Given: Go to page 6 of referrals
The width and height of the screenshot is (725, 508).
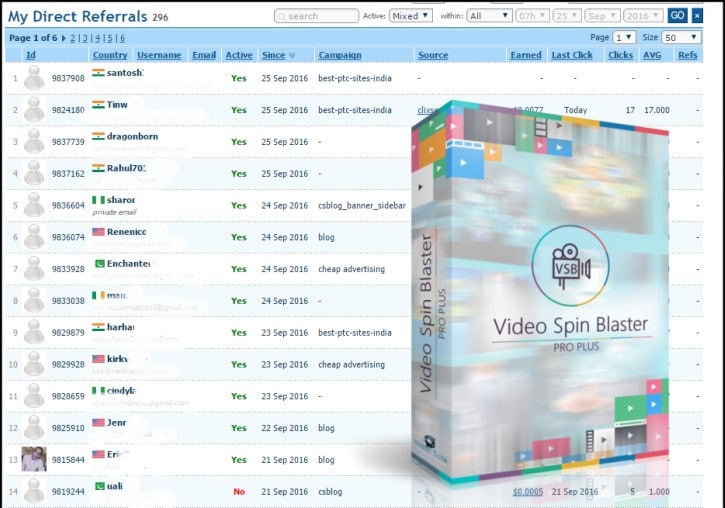Looking at the screenshot, I should (x=123, y=38).
